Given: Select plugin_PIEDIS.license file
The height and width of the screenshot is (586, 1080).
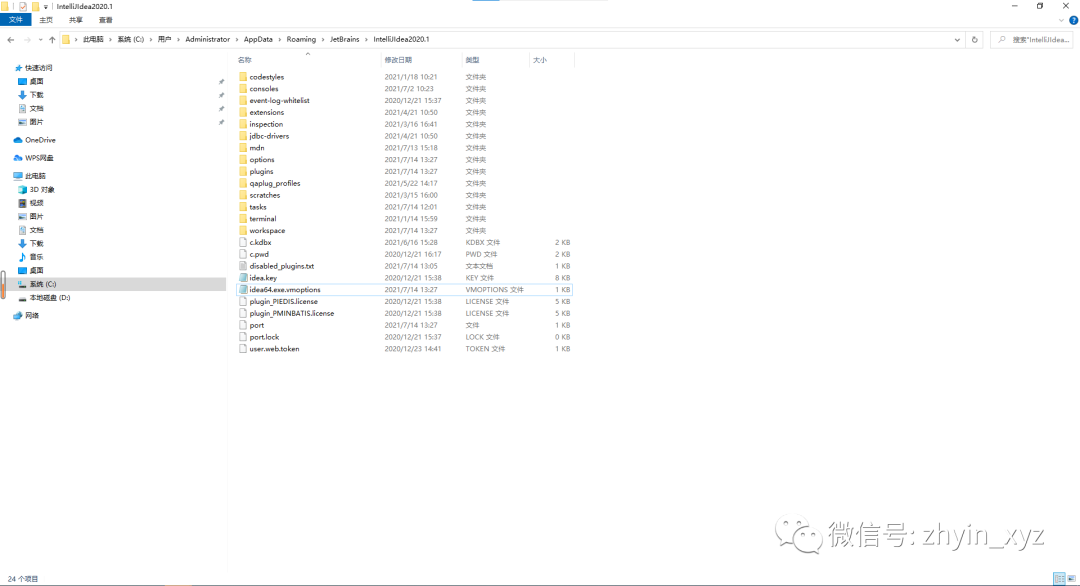Looking at the screenshot, I should 283,302.
